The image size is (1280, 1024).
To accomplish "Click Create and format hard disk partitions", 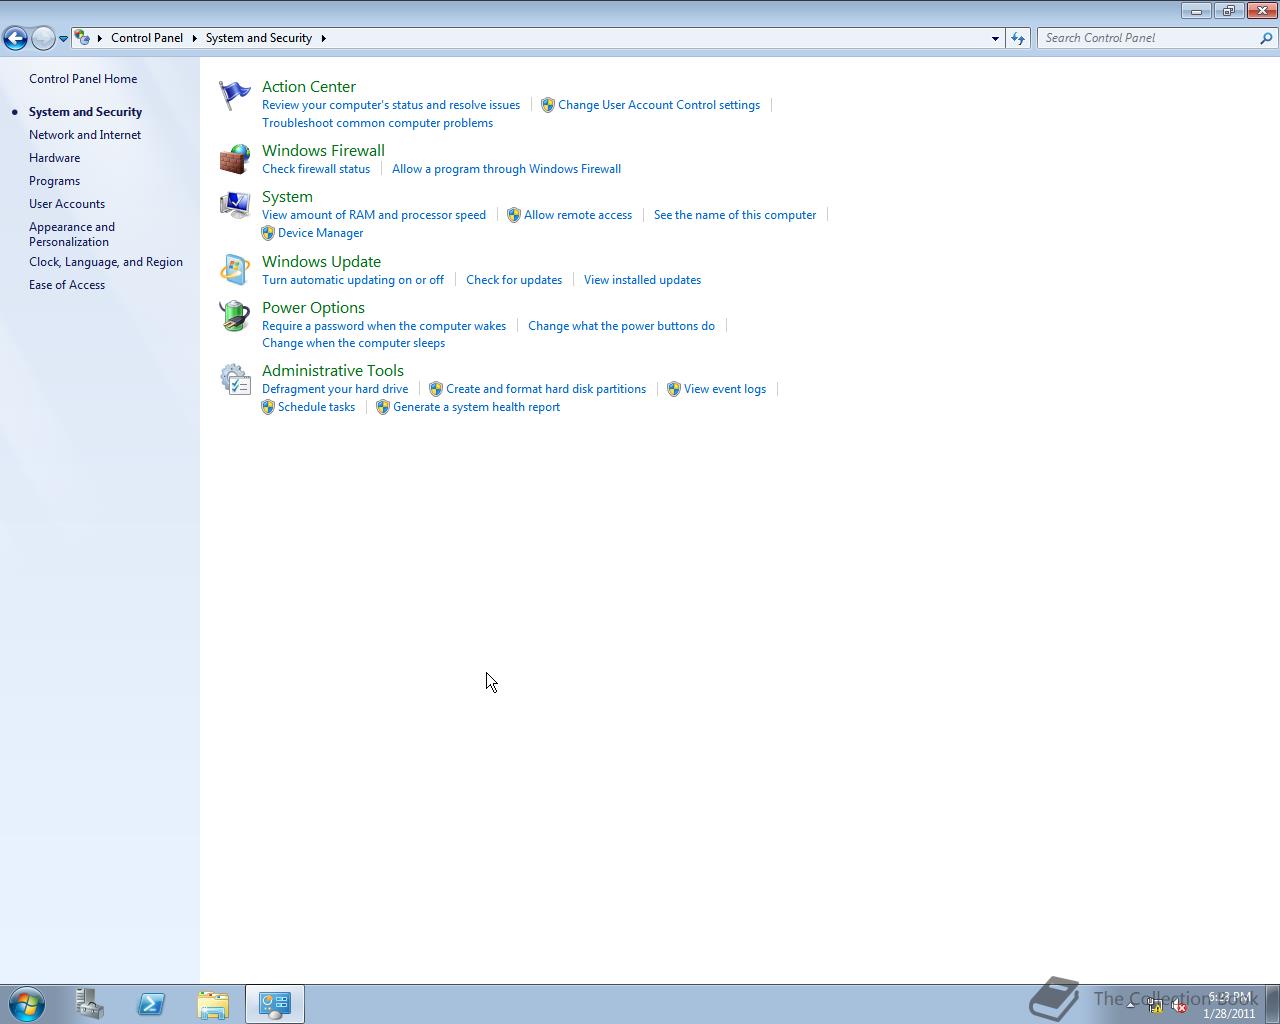I will (x=546, y=389).
